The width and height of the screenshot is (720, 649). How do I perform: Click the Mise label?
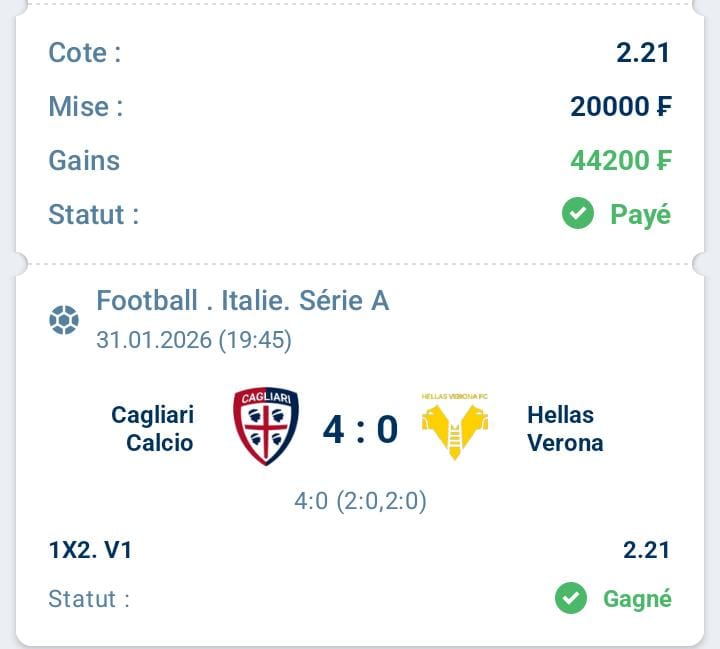(86, 107)
